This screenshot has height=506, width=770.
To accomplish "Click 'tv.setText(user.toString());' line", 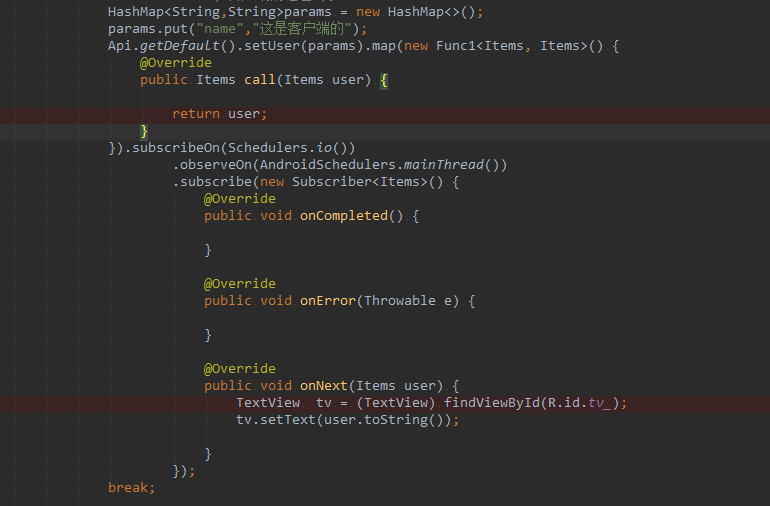I will pos(348,420).
